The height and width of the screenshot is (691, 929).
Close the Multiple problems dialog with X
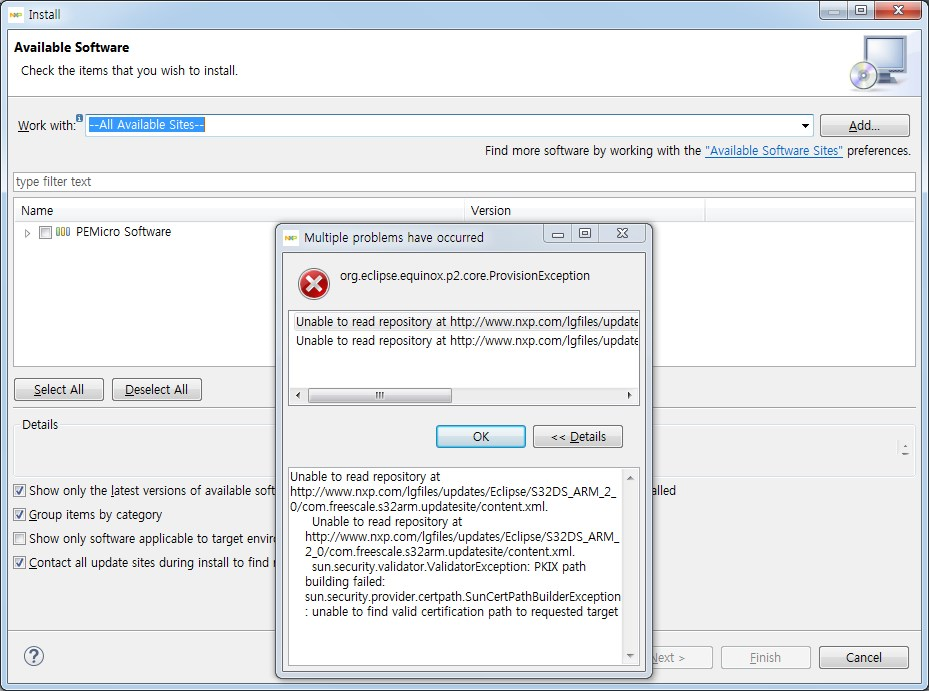622,233
